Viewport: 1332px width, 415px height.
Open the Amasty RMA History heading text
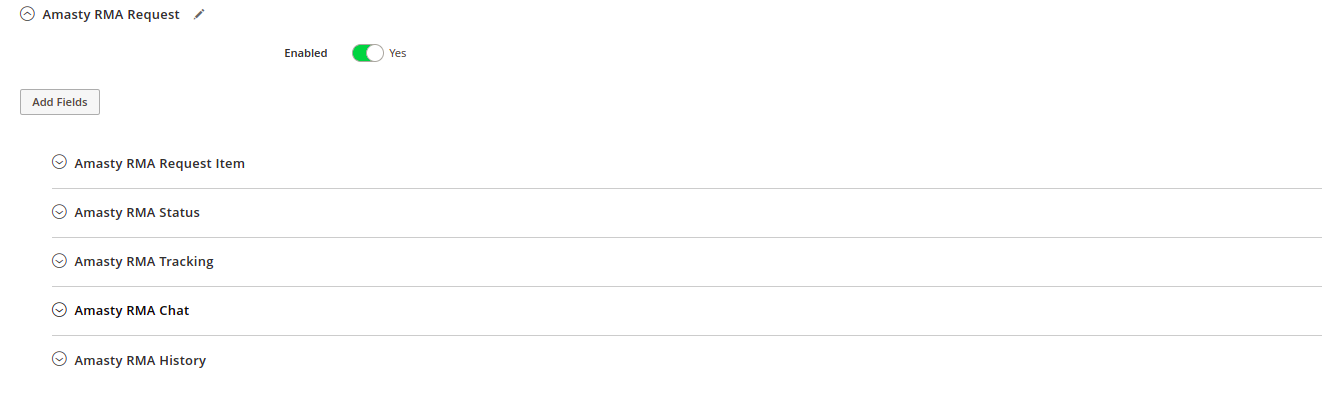(x=140, y=360)
